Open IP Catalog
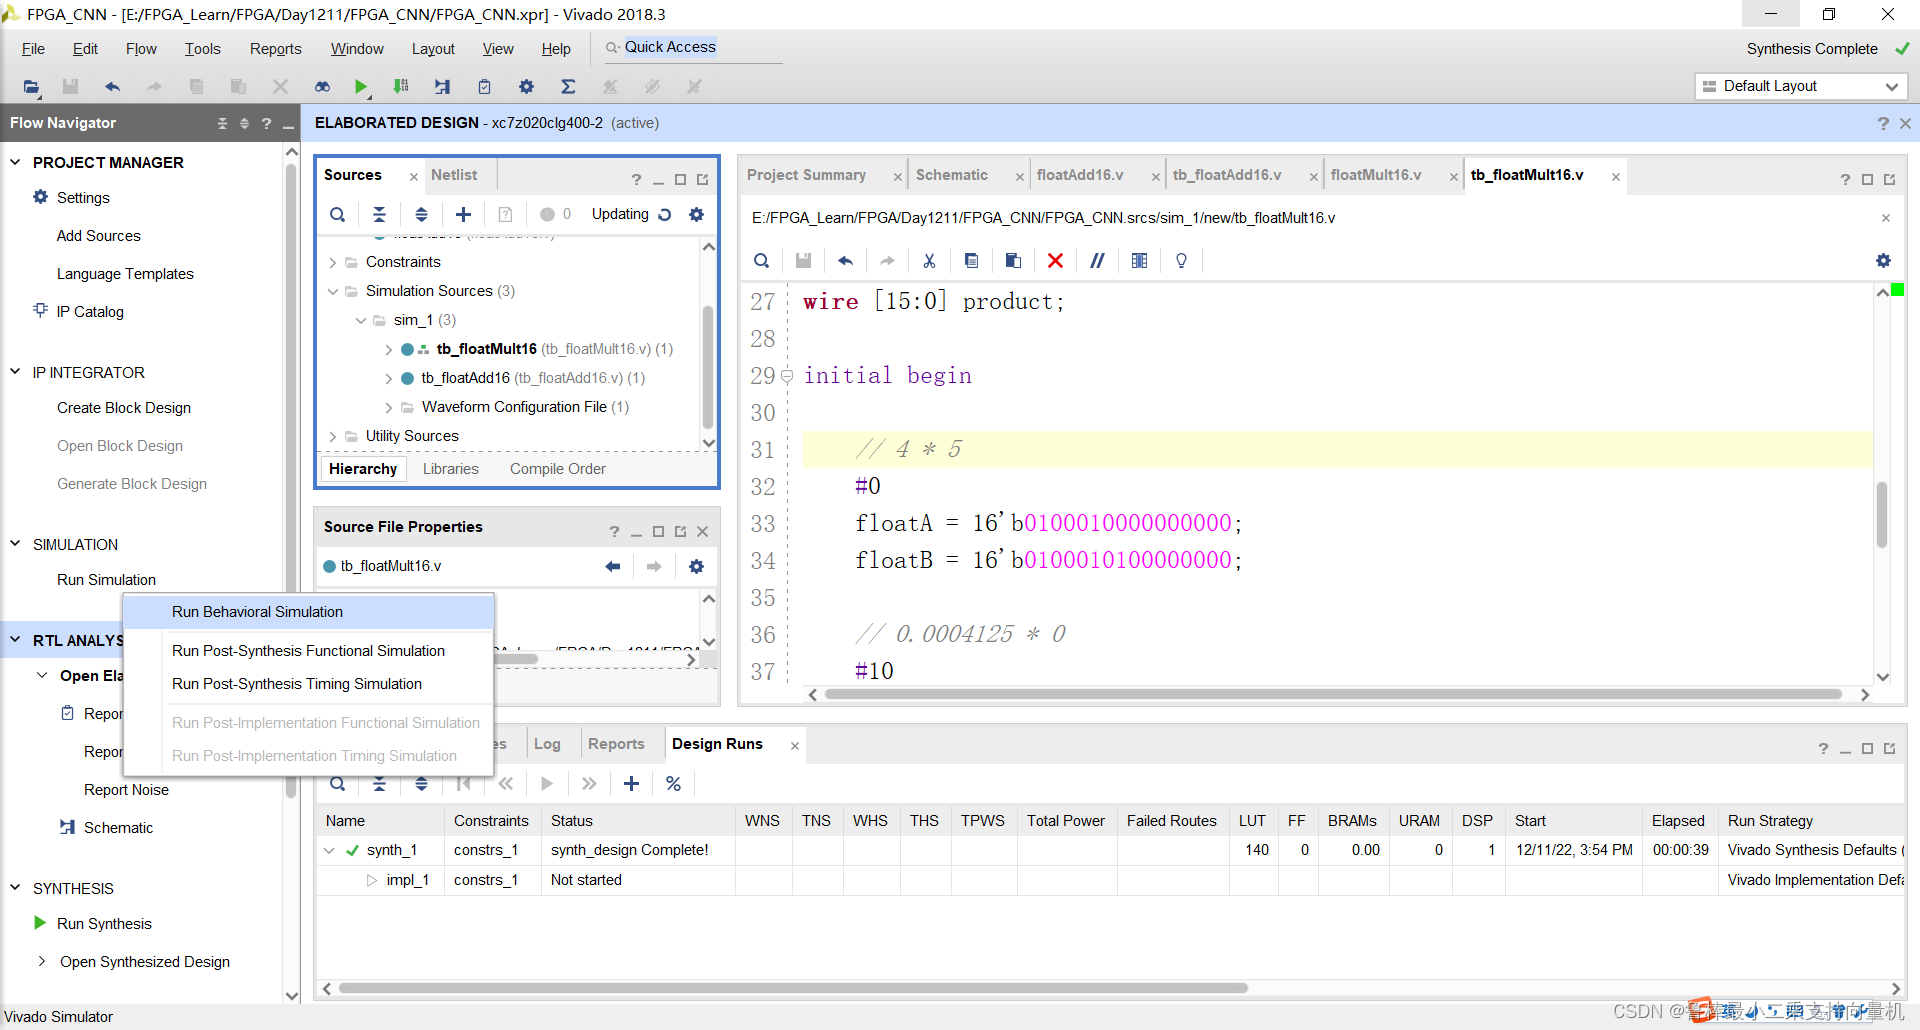 click(x=90, y=312)
